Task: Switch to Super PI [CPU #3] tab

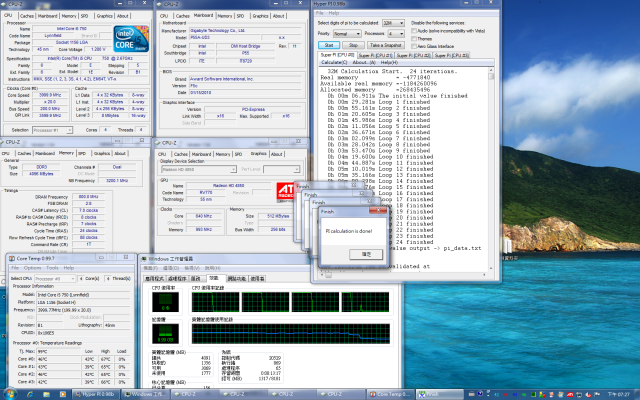Action: tap(451, 55)
